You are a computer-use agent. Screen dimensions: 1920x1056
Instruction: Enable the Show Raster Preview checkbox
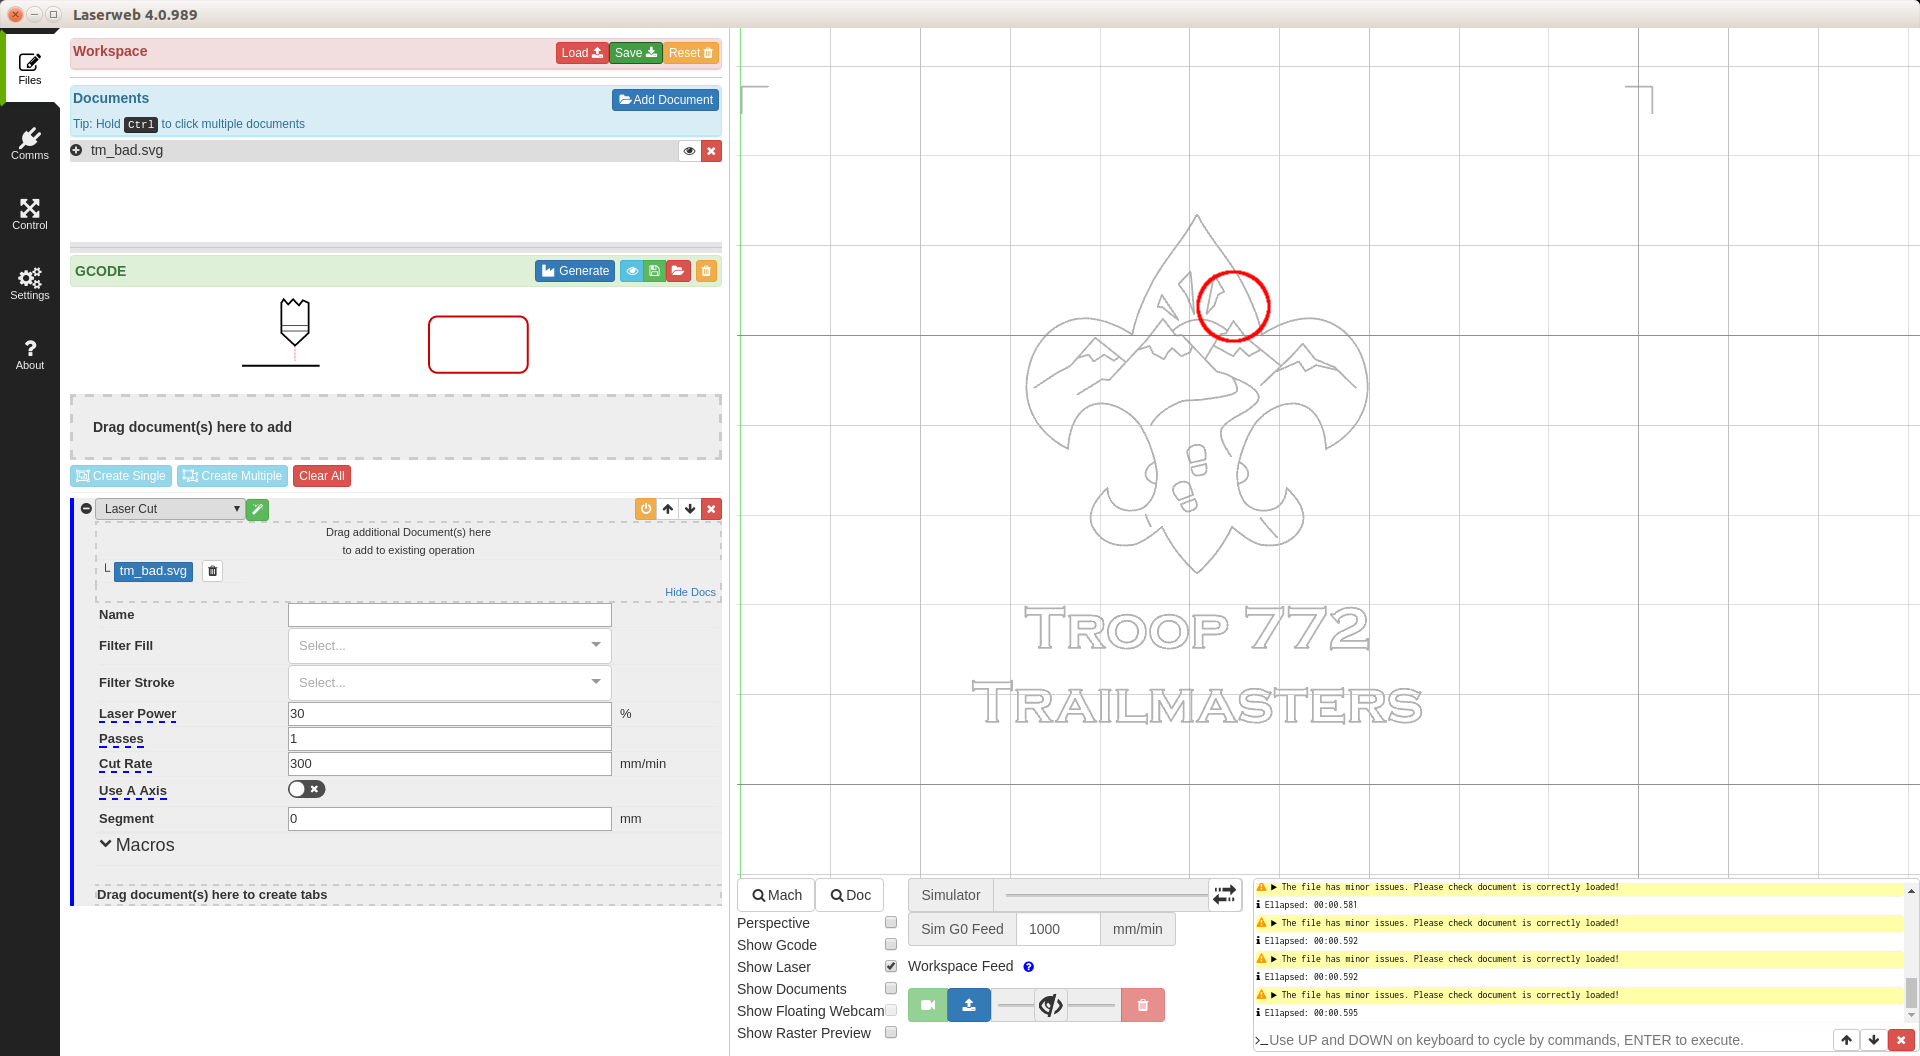coord(891,1032)
